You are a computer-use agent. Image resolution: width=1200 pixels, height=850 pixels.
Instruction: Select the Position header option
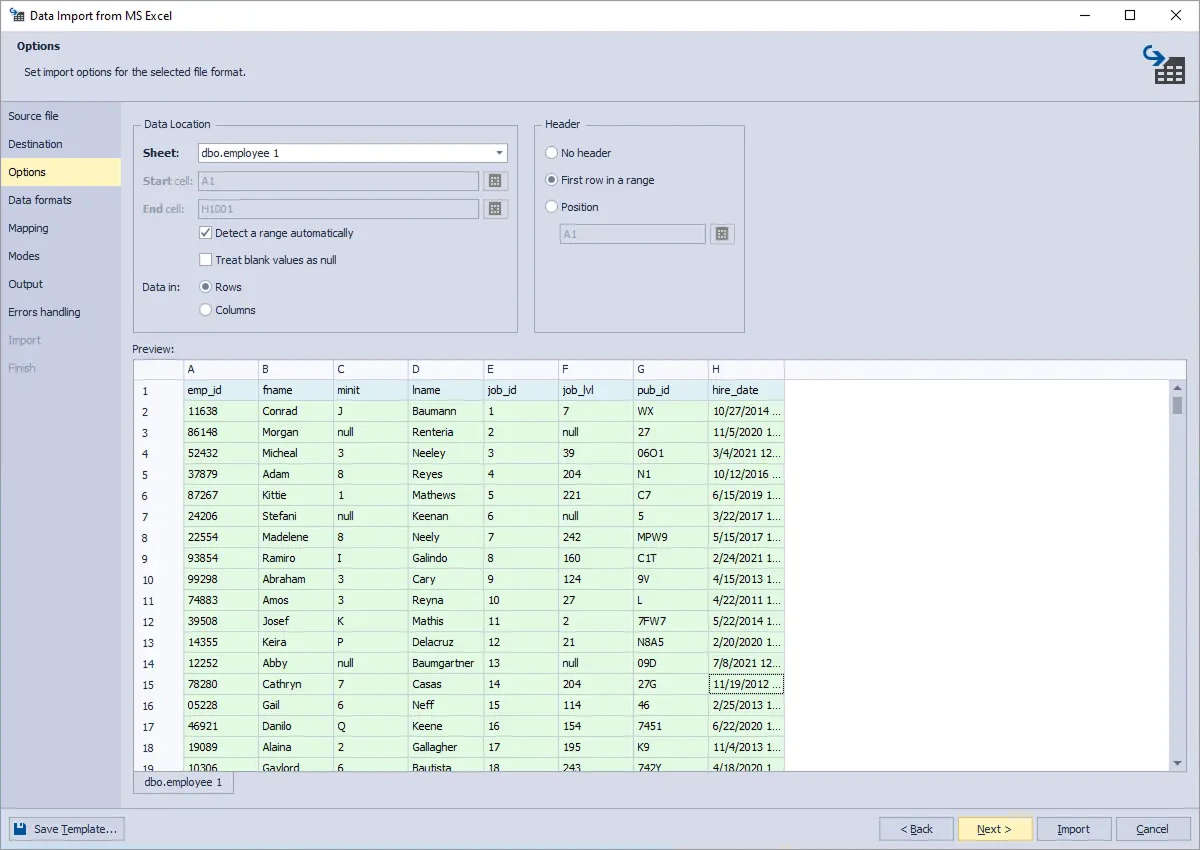pyautogui.click(x=551, y=207)
